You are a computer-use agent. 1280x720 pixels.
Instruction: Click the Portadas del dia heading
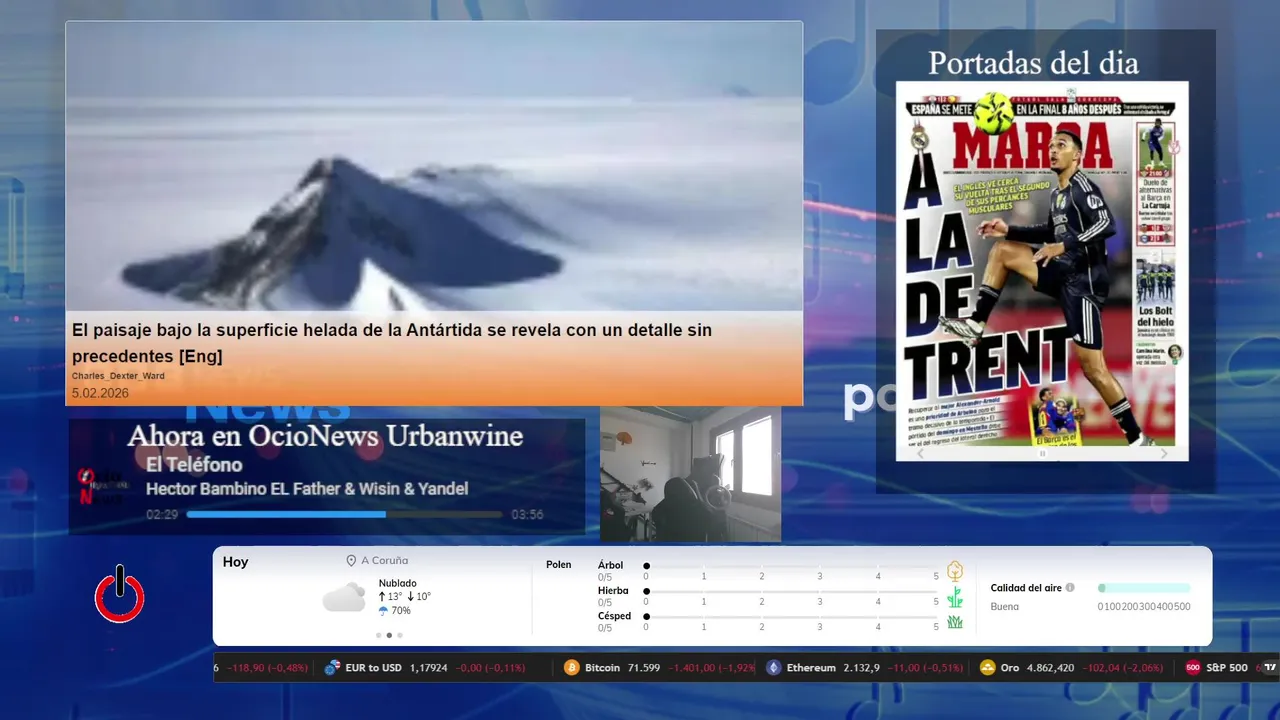[1033, 63]
